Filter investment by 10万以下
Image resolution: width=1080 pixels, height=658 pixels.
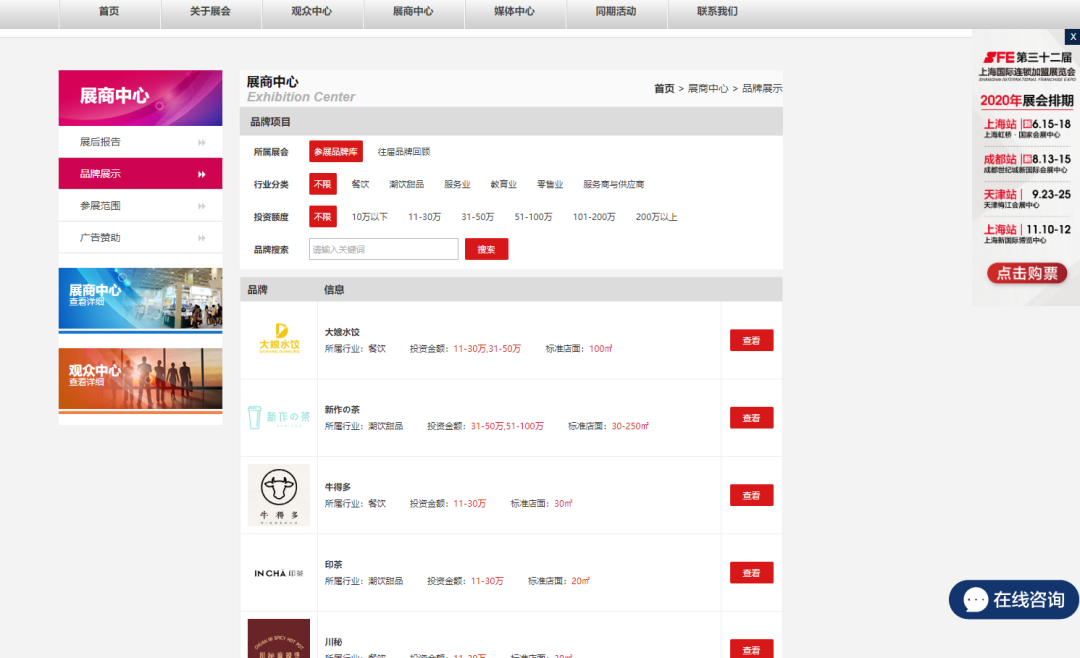(370, 217)
